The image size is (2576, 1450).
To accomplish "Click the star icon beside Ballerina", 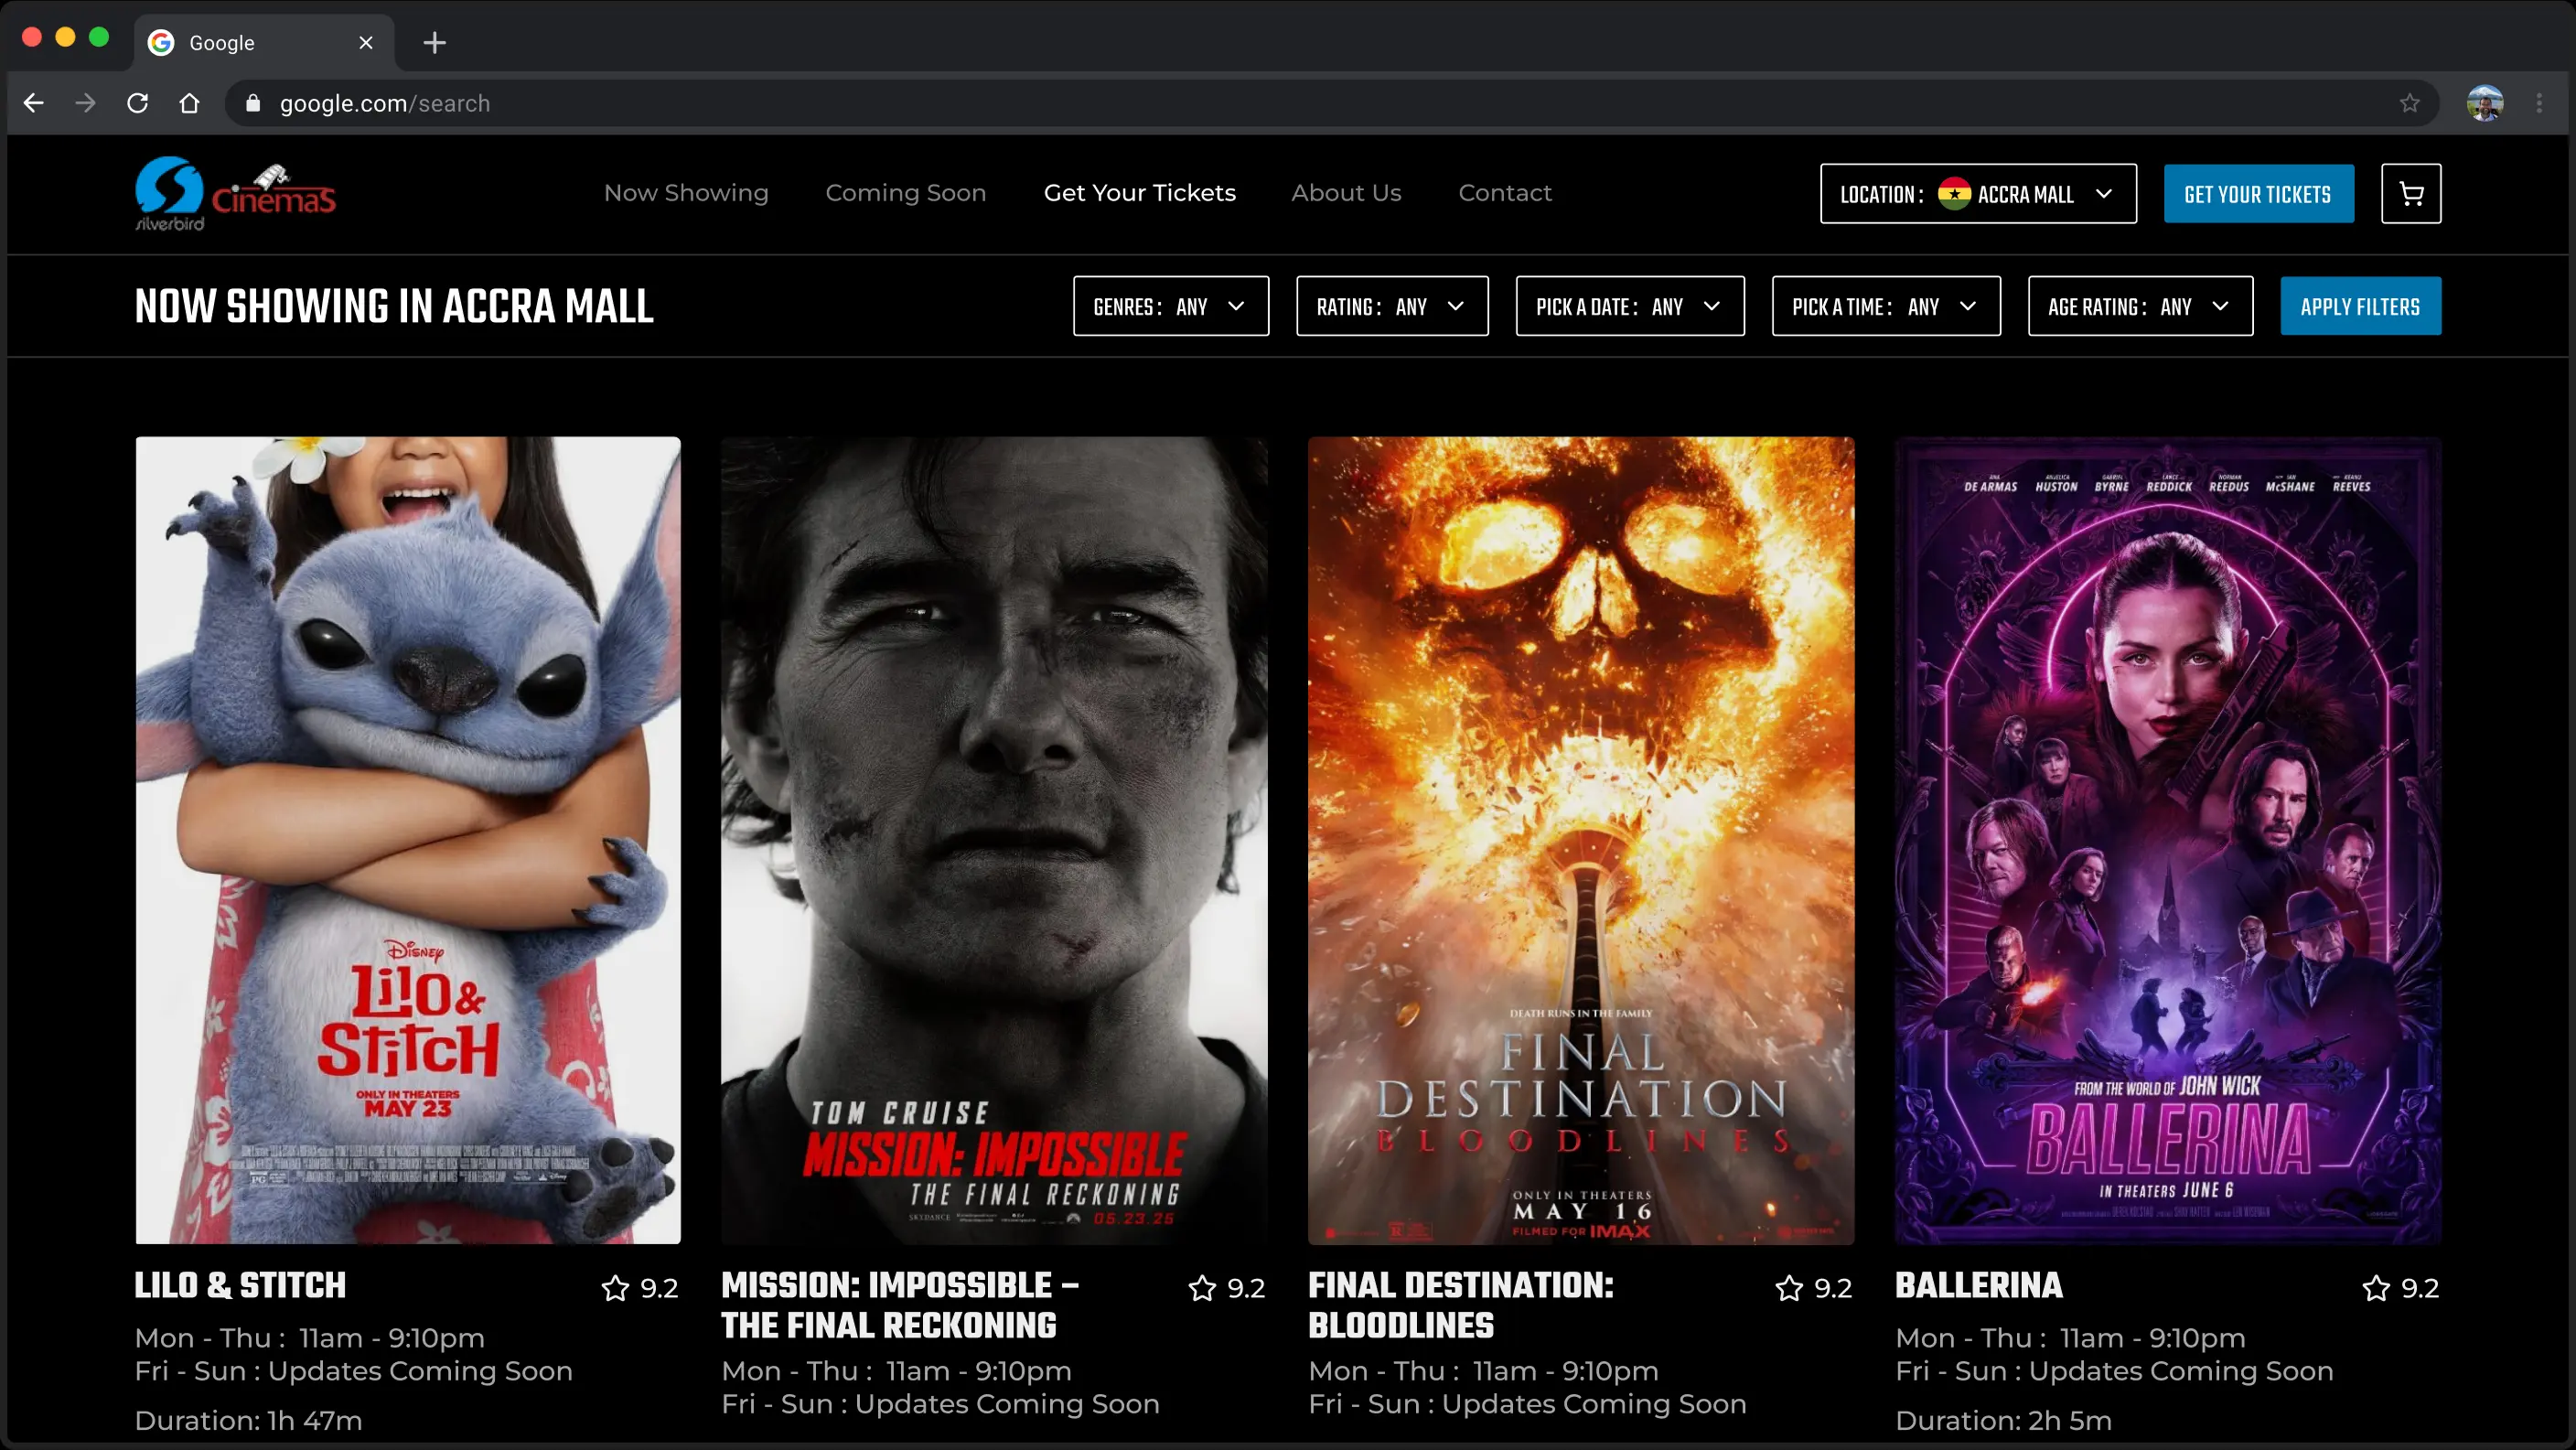I will coord(2376,1288).
